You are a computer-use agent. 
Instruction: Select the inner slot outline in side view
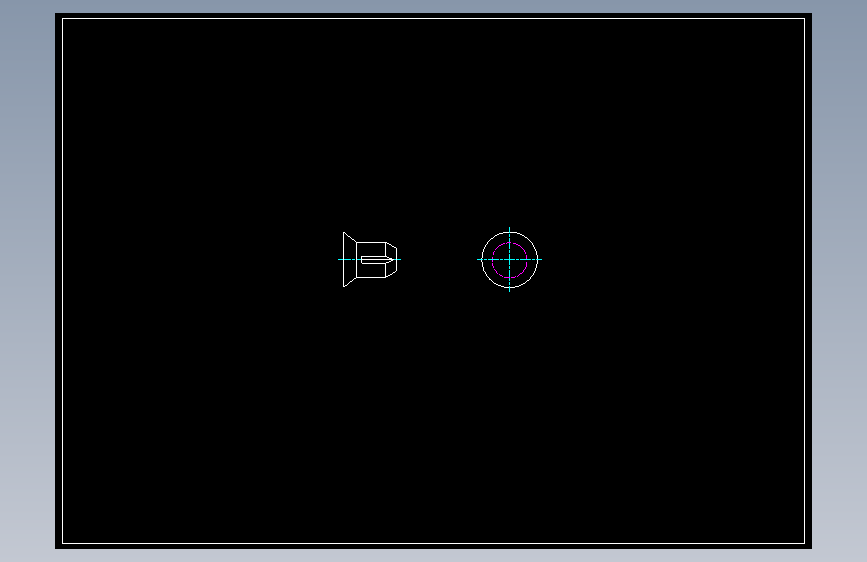click(376, 259)
